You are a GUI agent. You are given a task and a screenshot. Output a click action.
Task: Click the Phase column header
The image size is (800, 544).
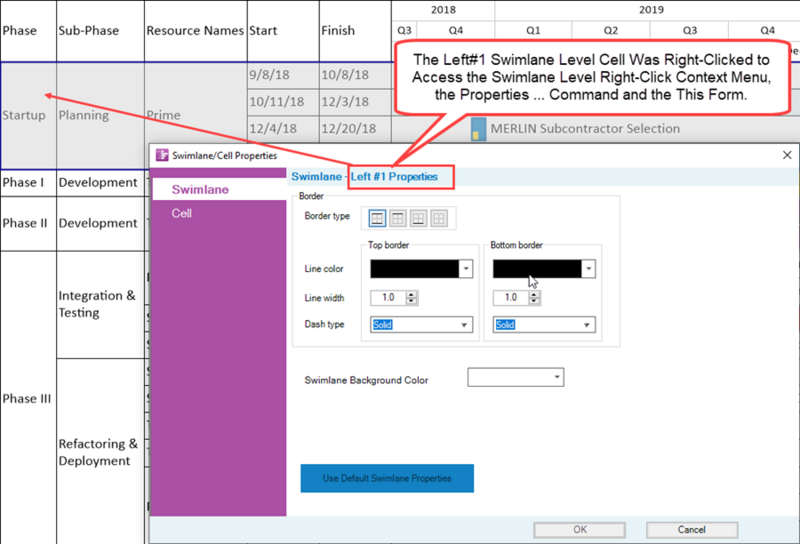[x=28, y=31]
